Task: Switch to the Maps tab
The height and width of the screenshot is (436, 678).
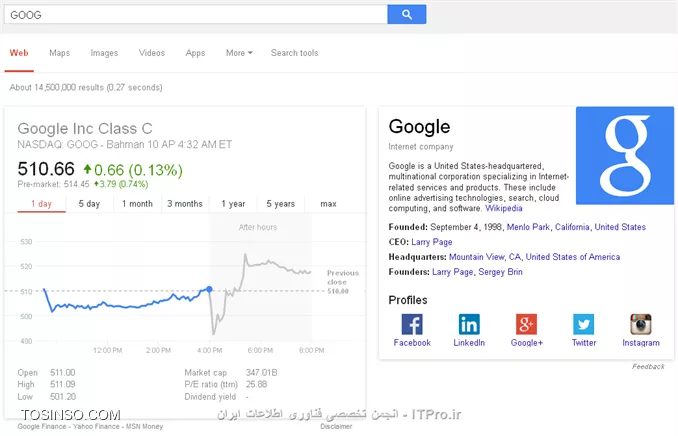Action: point(60,53)
